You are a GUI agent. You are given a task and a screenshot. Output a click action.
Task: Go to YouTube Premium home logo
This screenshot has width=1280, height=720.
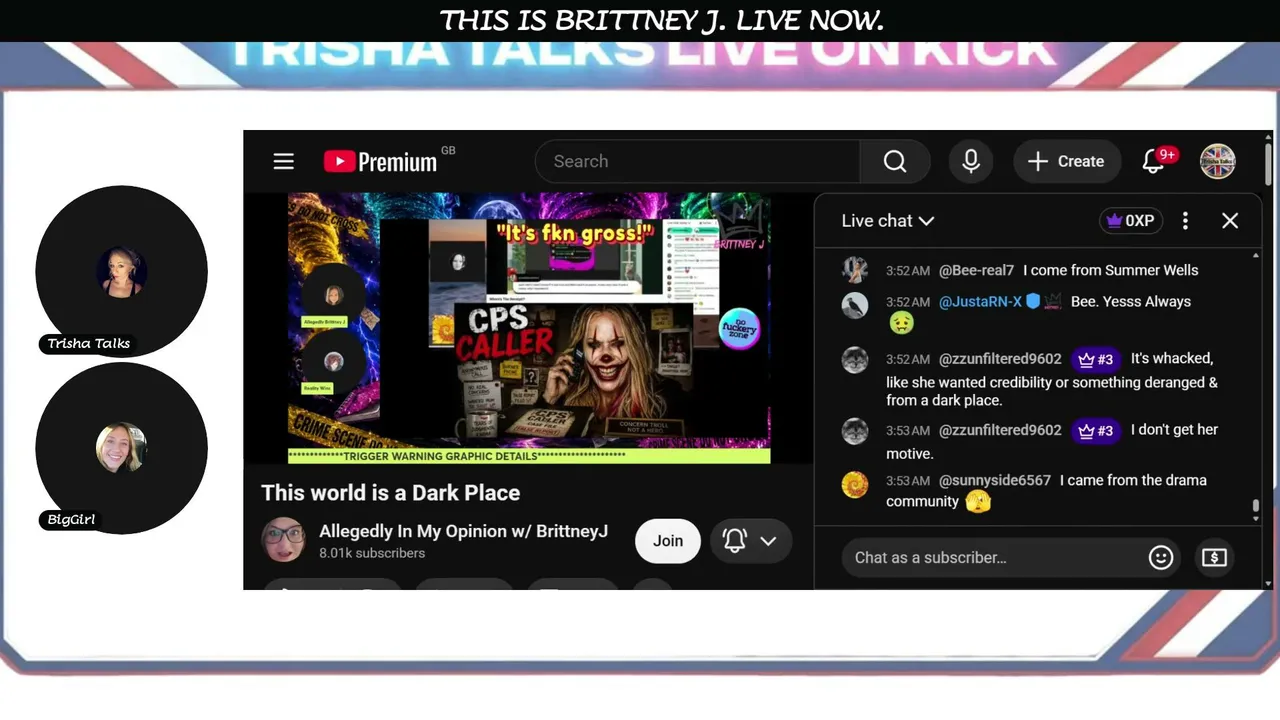click(381, 161)
